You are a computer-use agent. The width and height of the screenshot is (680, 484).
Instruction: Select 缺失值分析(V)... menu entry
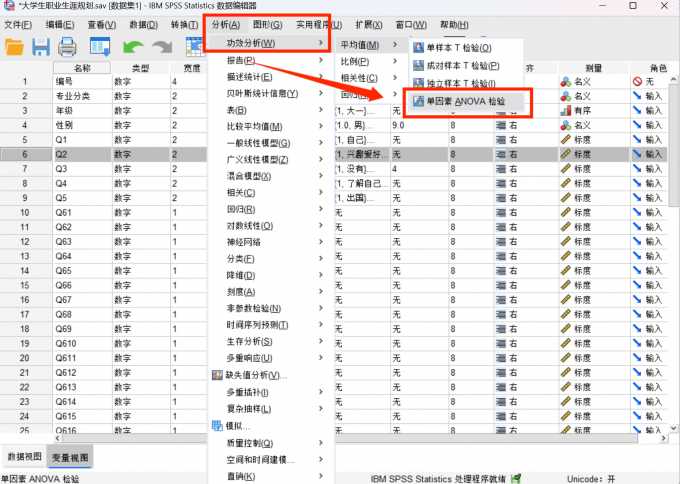(272, 375)
